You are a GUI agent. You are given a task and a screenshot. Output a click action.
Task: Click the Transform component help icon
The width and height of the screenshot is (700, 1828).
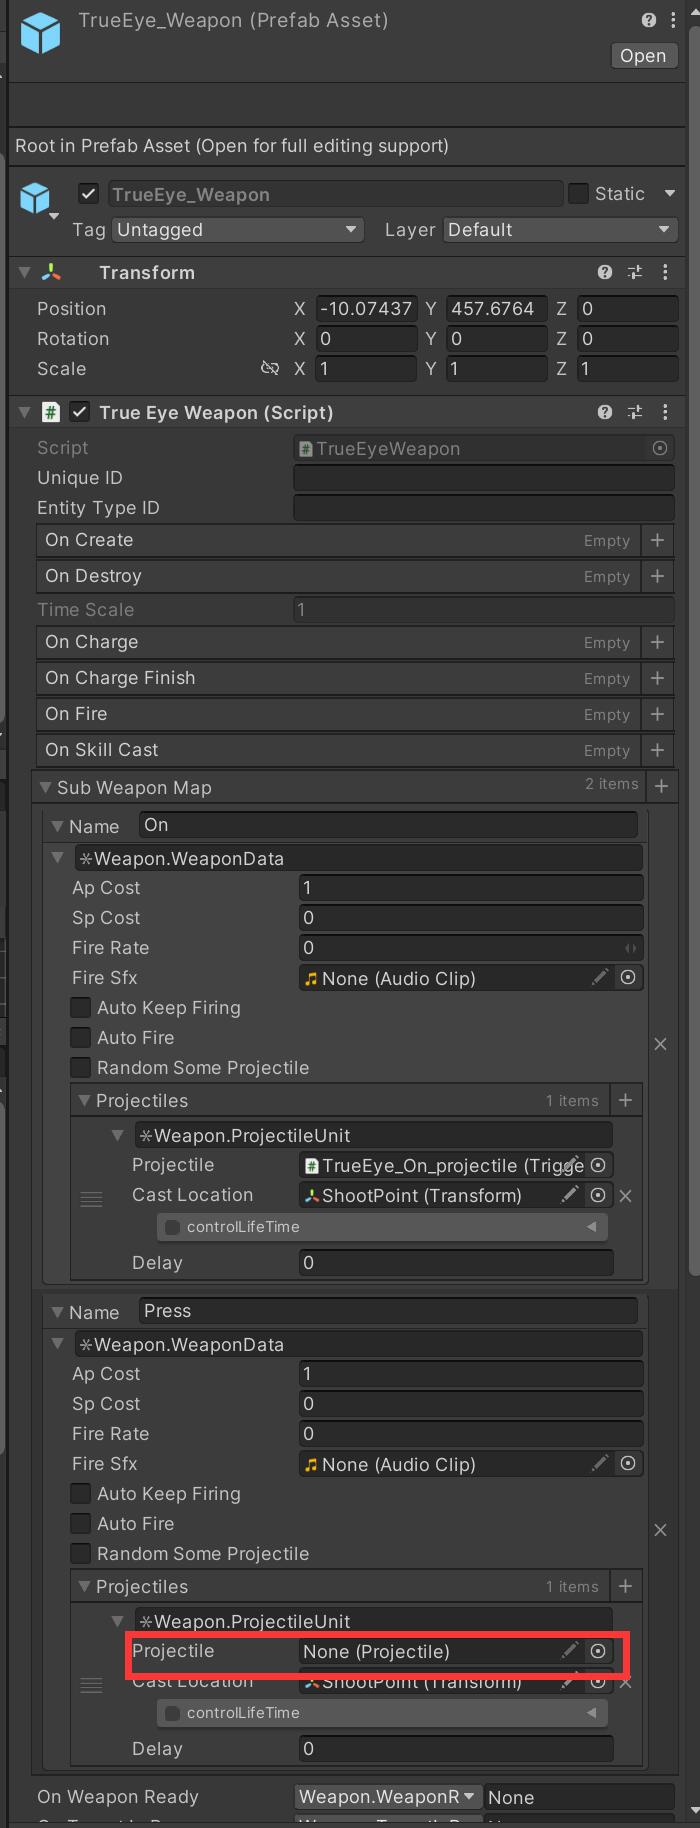click(x=604, y=272)
